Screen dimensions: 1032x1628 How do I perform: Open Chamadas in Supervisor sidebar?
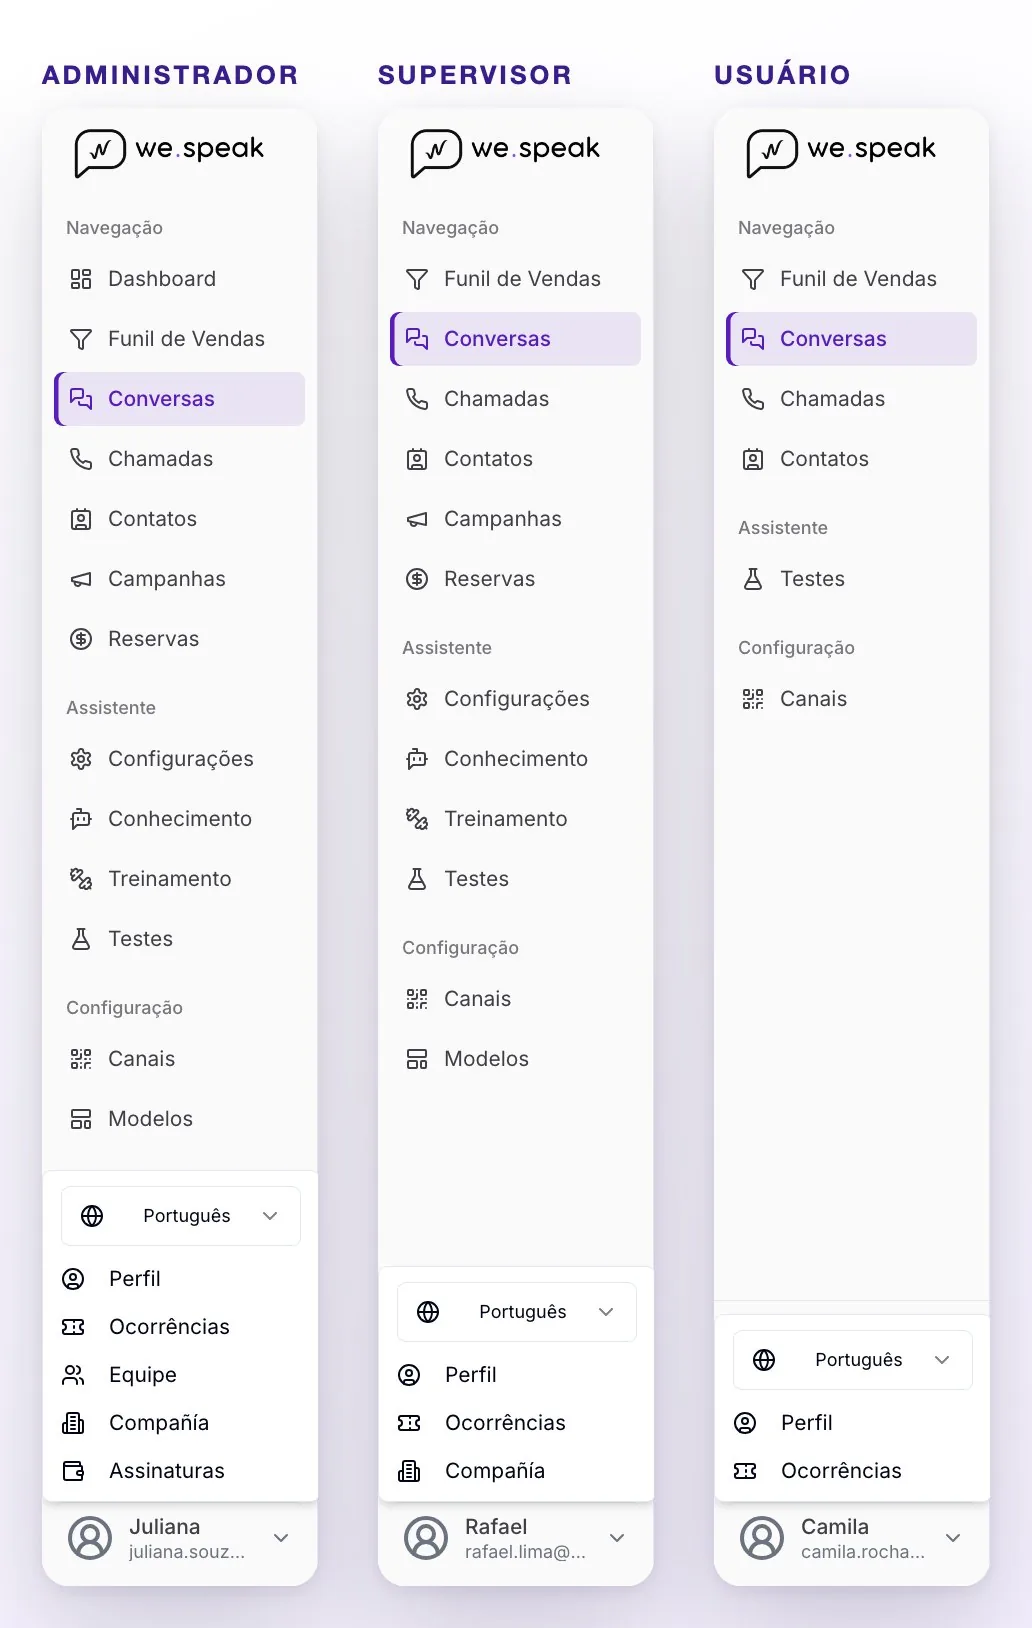tap(515, 399)
